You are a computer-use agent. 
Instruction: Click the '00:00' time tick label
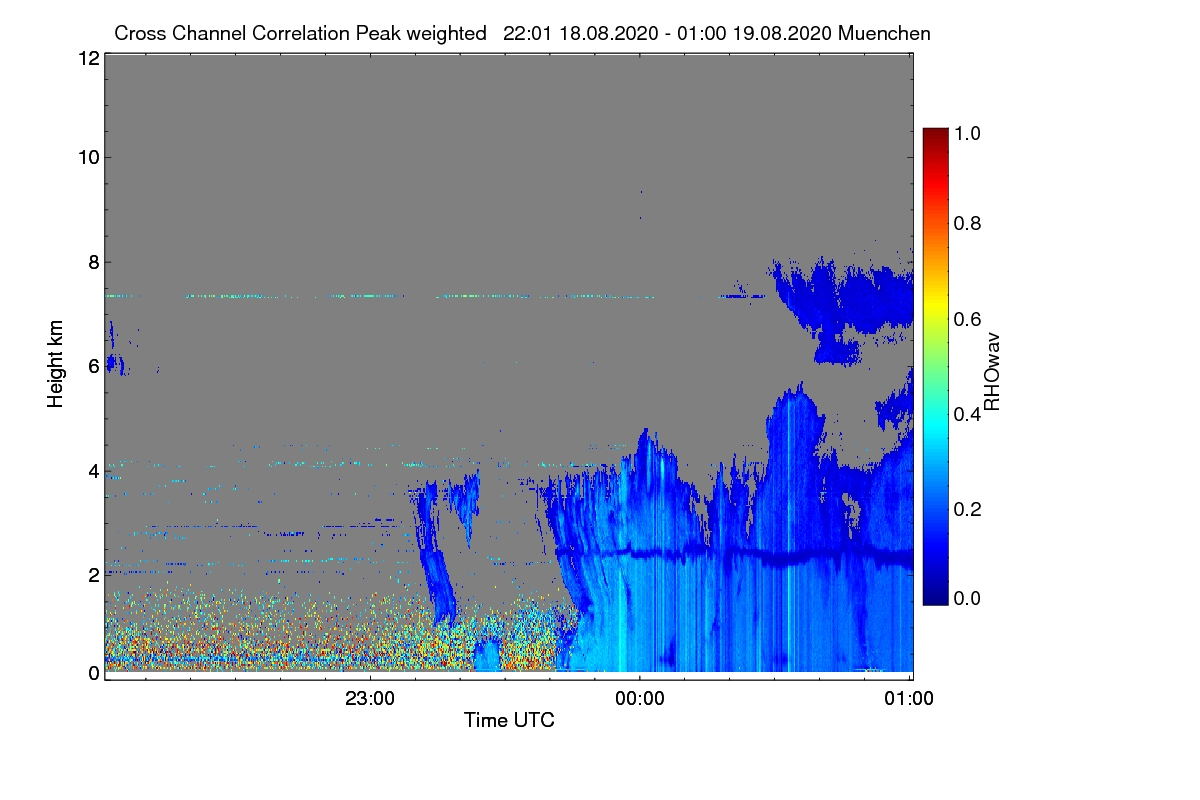click(640, 699)
